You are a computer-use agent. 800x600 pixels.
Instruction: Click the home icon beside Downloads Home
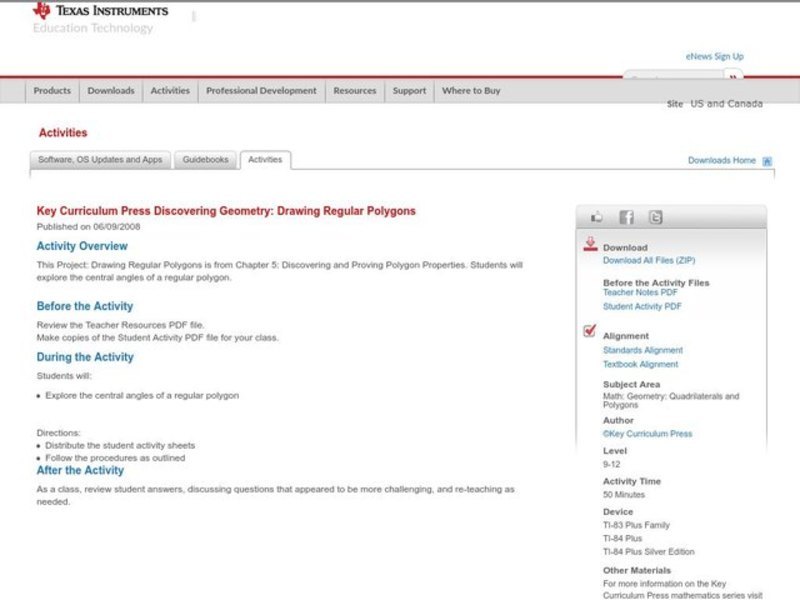[767, 161]
